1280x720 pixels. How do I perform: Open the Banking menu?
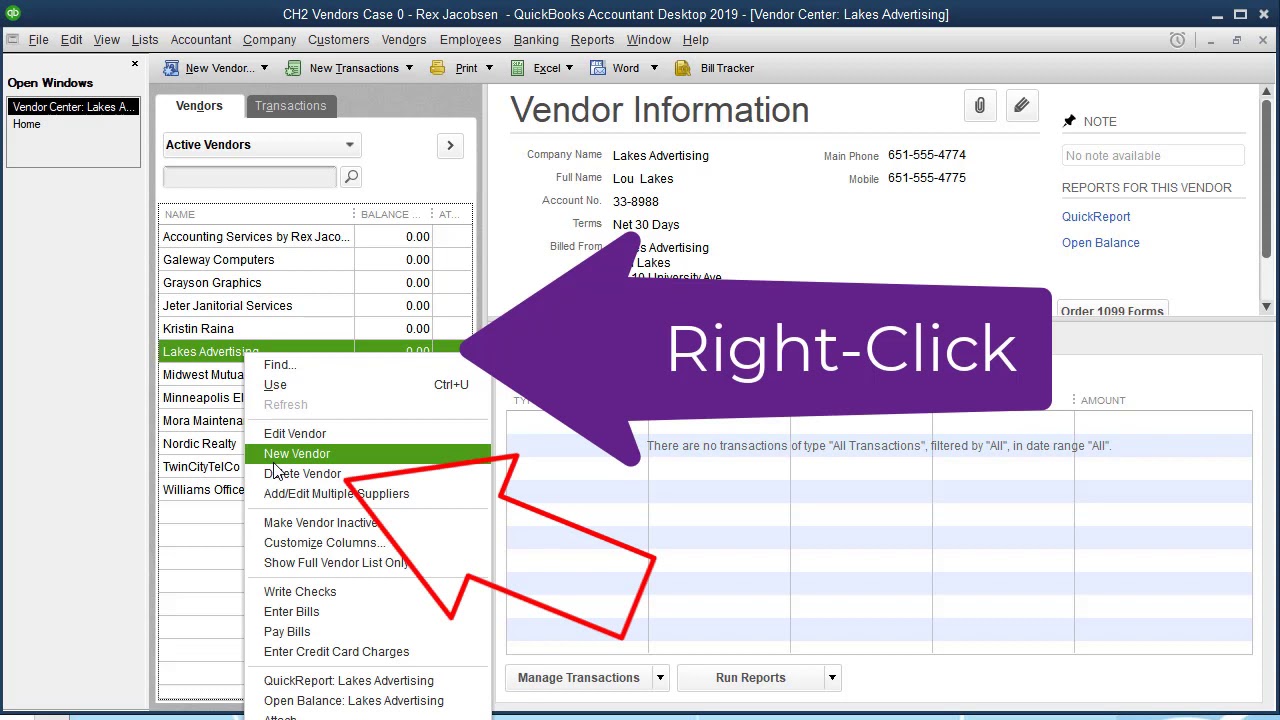pyautogui.click(x=536, y=40)
